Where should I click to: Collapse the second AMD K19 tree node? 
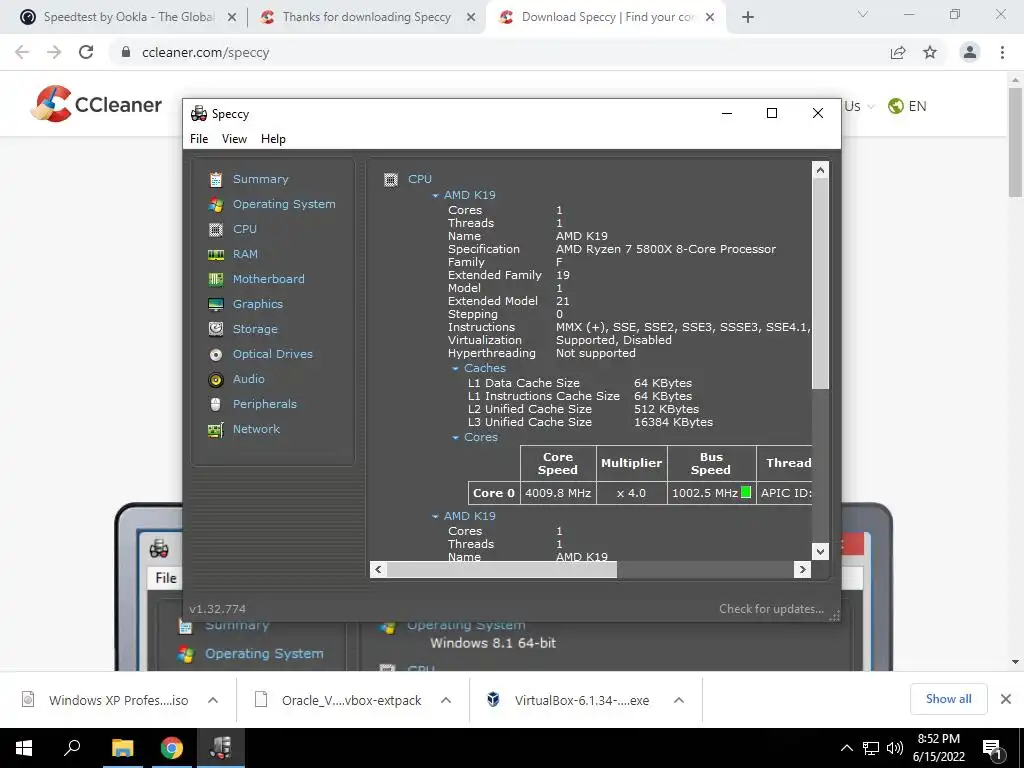(436, 516)
